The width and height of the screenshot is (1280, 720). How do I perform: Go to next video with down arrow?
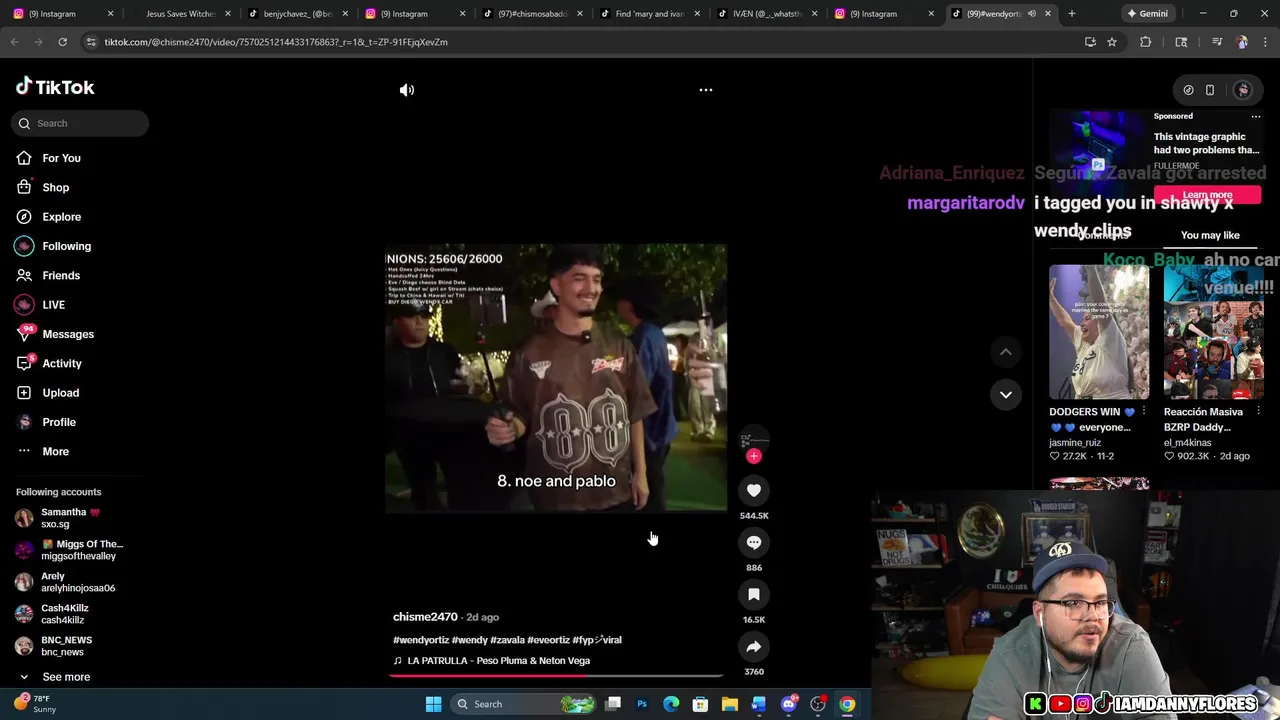[1006, 394]
